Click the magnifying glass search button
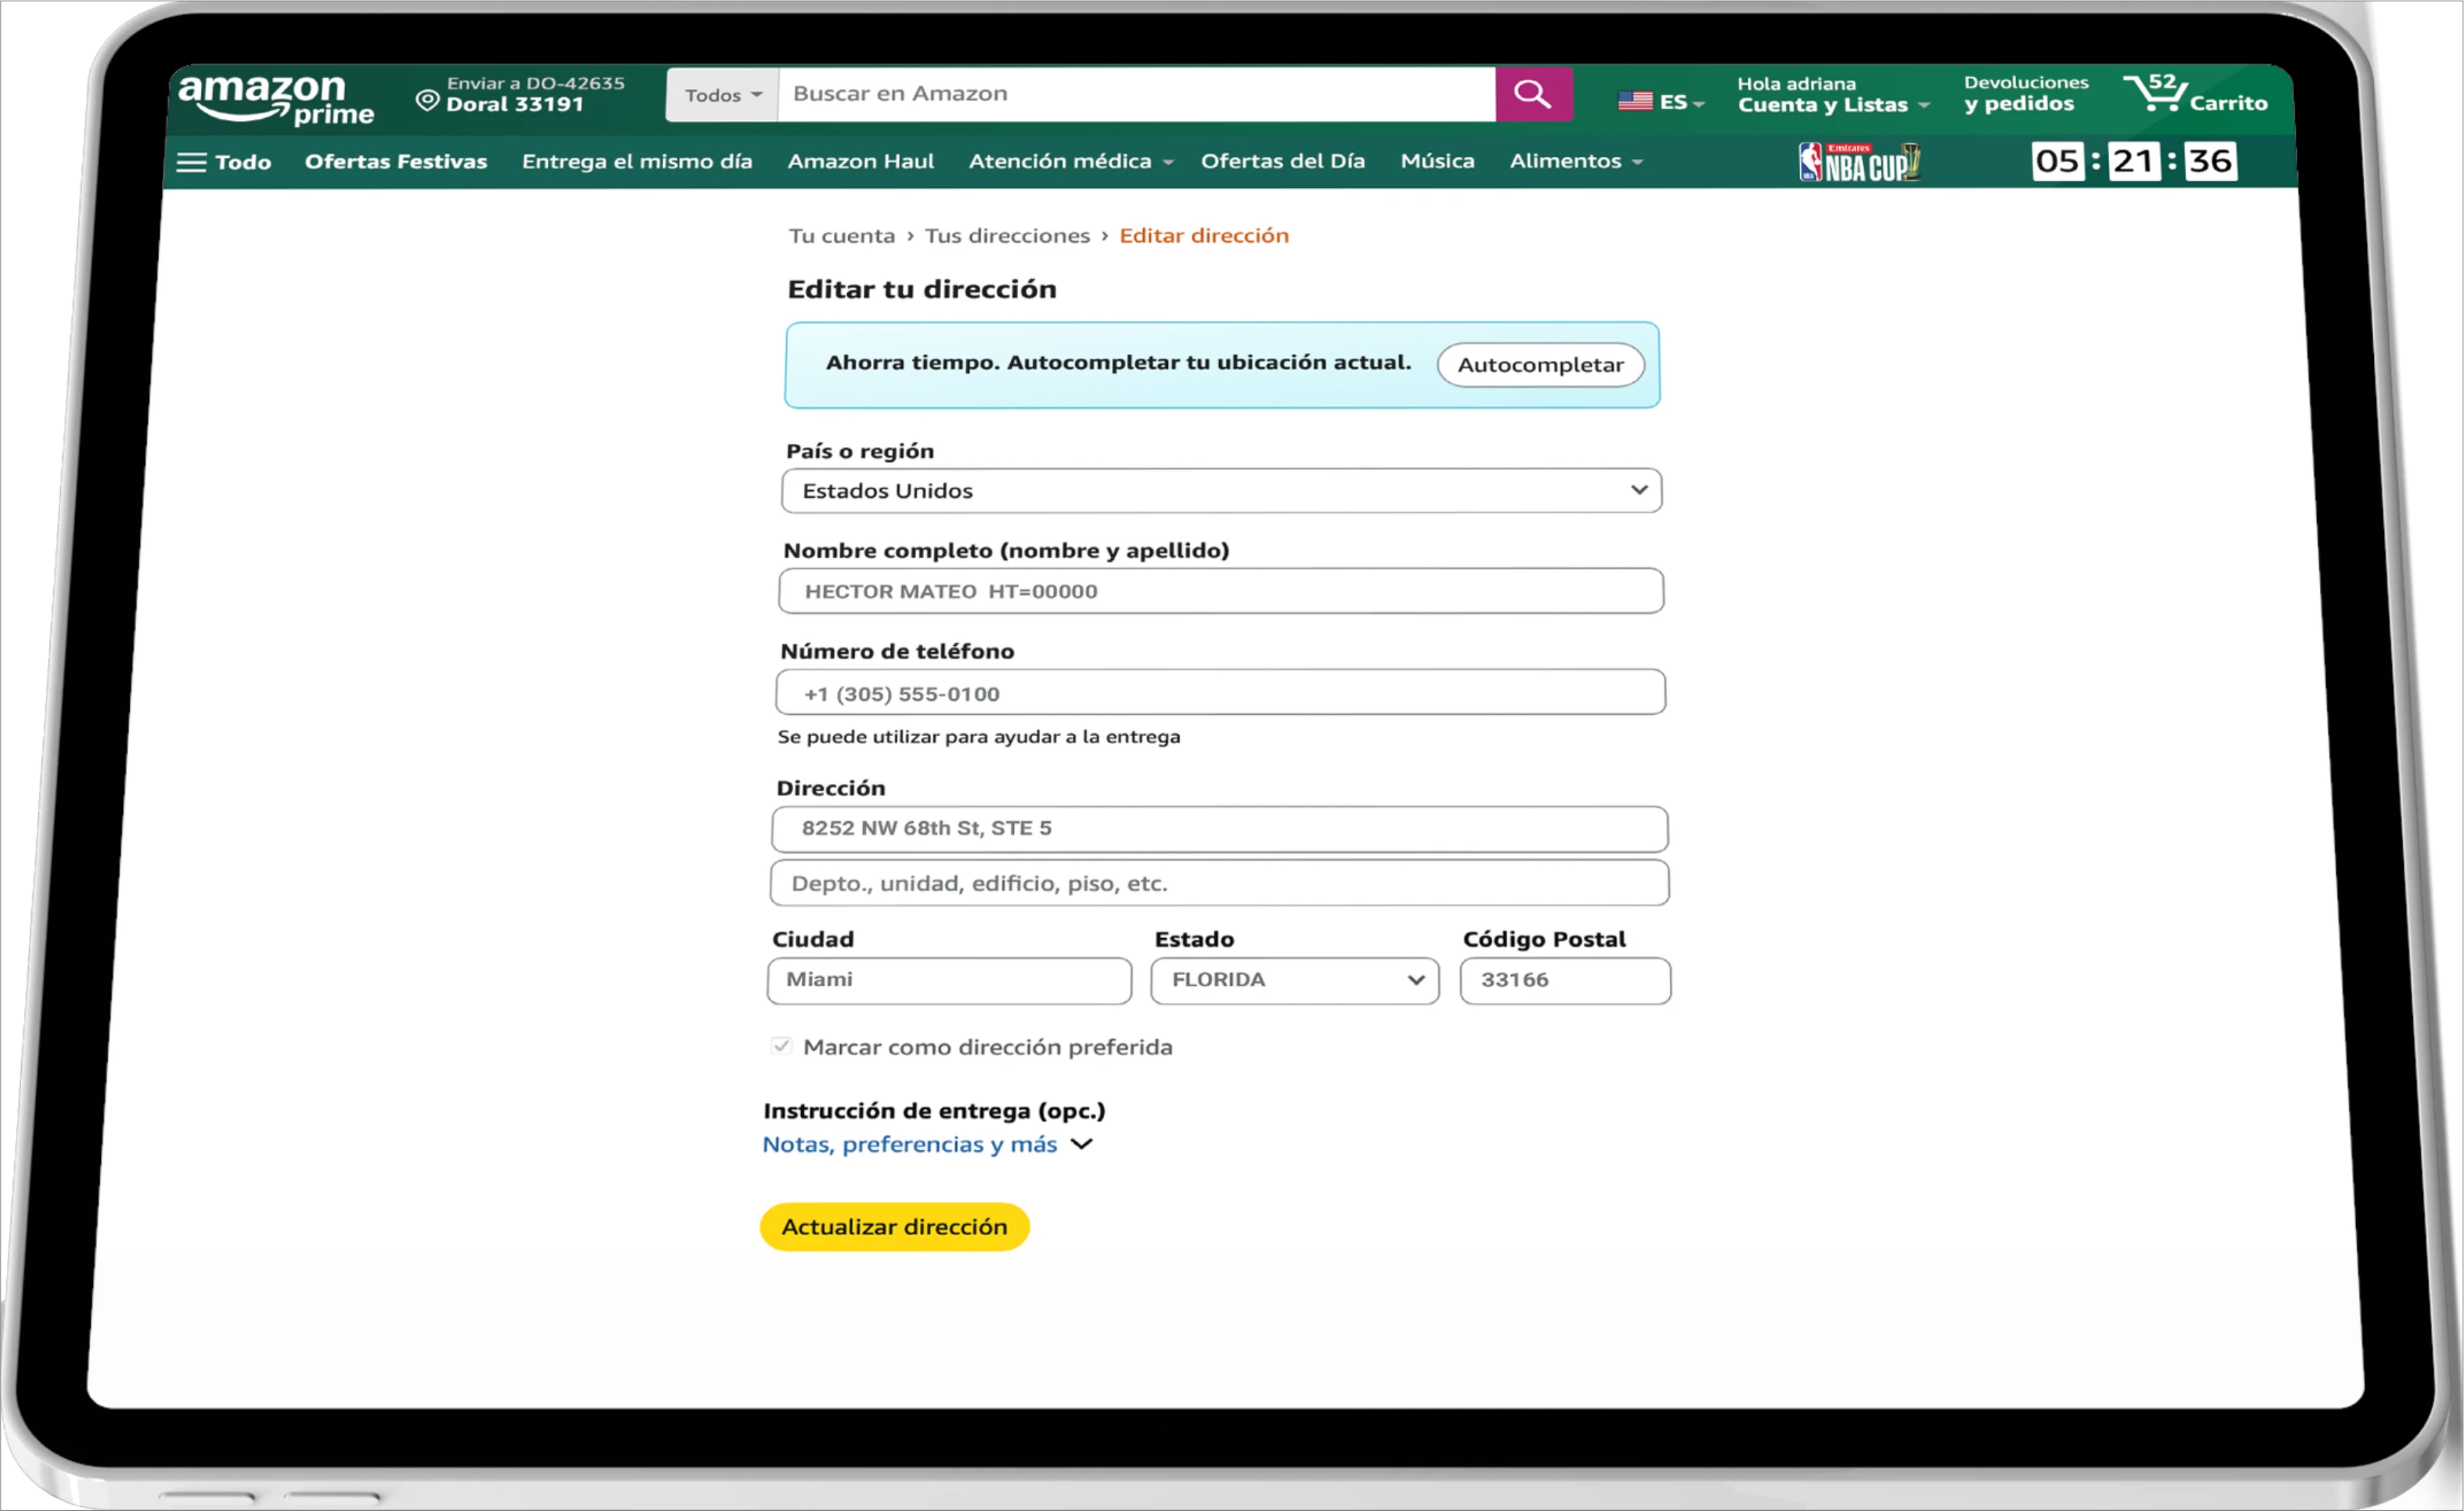Screen dimensions: 2464x1511 (1532, 95)
